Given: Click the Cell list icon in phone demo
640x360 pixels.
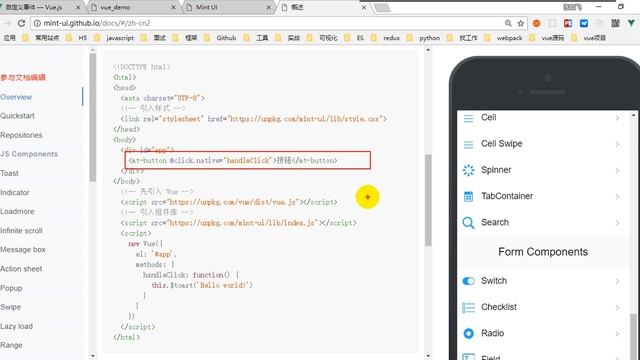Looking at the screenshot, I should point(469,118).
